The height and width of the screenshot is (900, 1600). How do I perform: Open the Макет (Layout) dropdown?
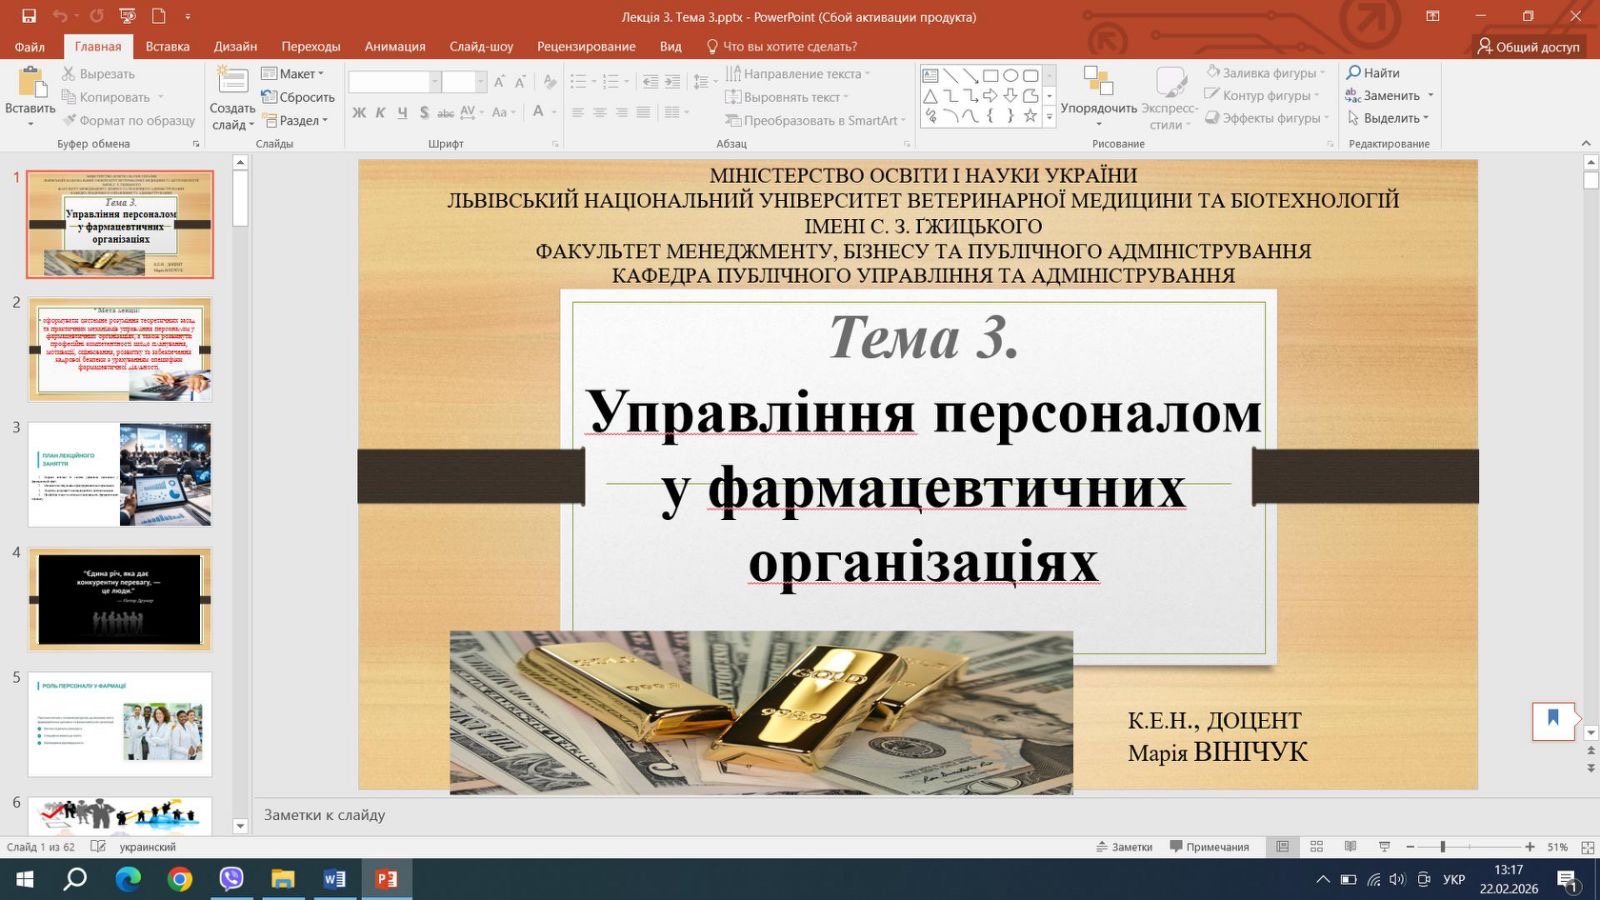(296, 73)
